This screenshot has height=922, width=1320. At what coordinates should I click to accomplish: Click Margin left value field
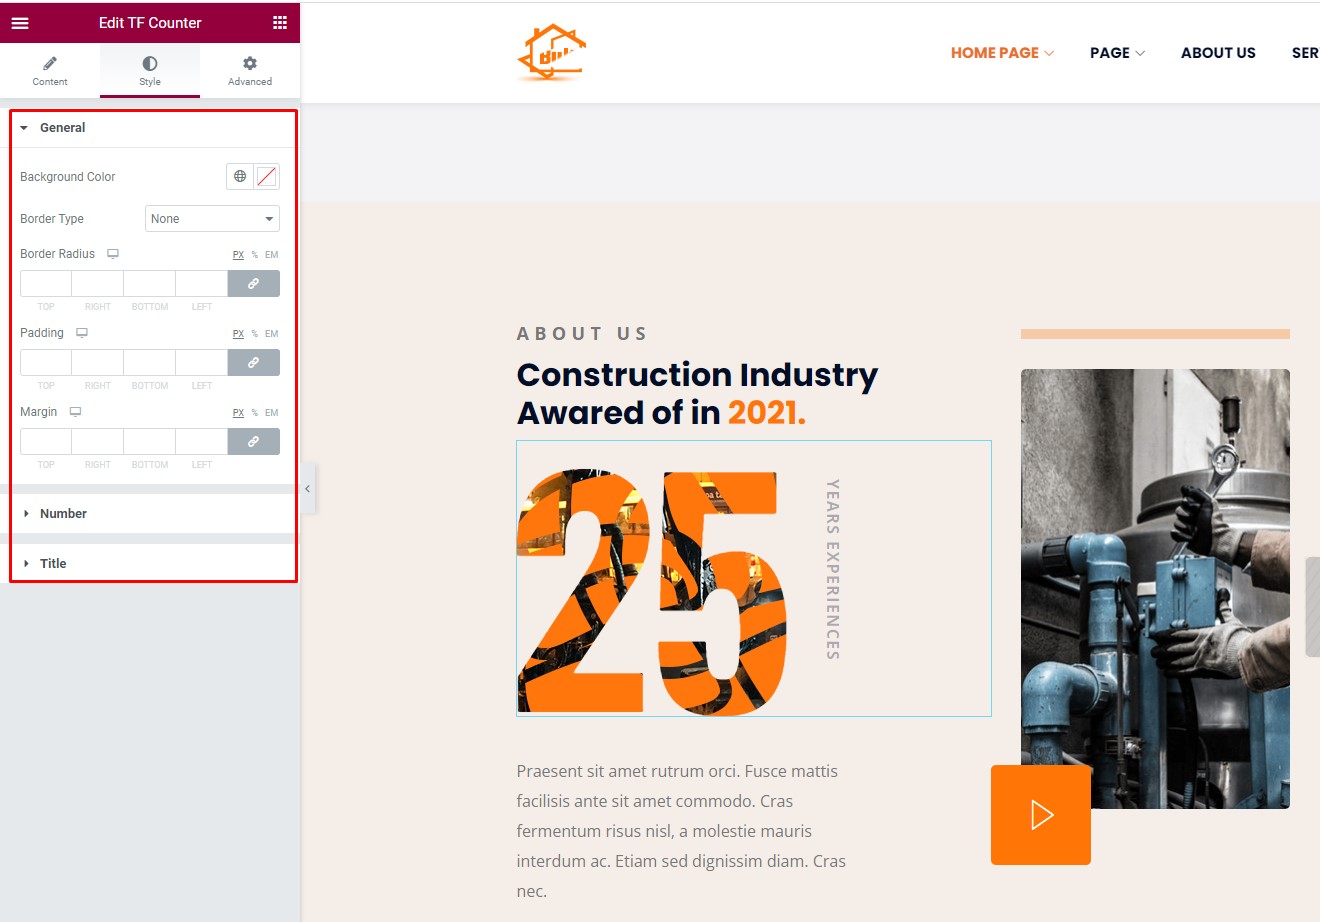point(202,442)
